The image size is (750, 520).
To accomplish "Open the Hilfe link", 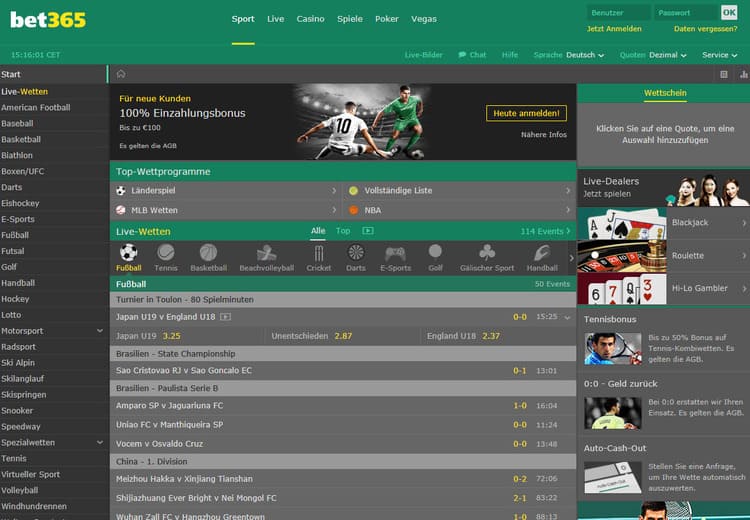I will click(510, 55).
